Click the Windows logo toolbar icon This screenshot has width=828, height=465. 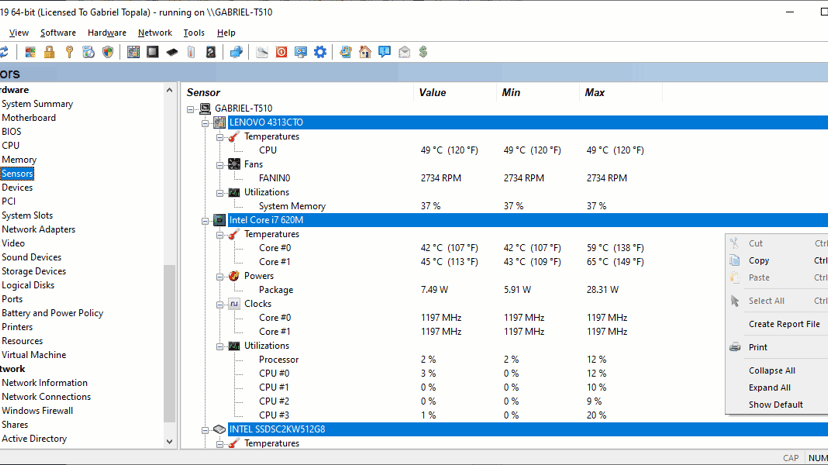(30, 52)
